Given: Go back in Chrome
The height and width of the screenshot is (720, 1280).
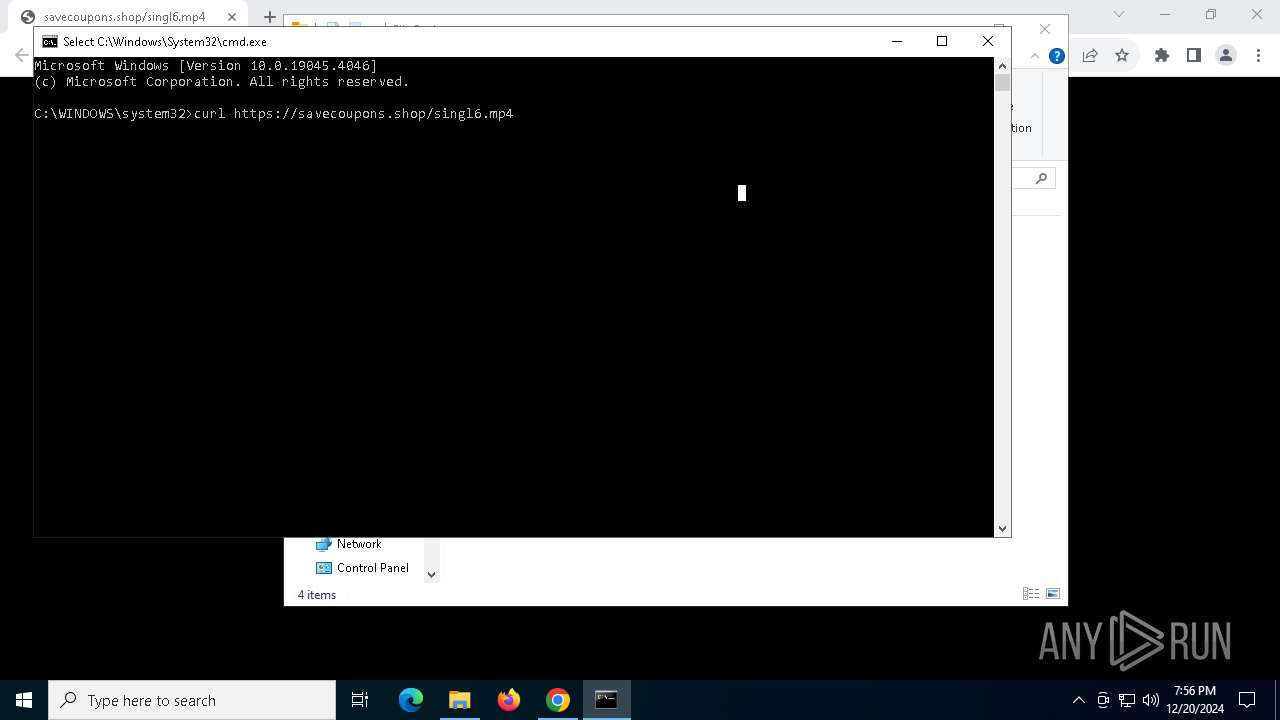Looking at the screenshot, I should tap(22, 55).
